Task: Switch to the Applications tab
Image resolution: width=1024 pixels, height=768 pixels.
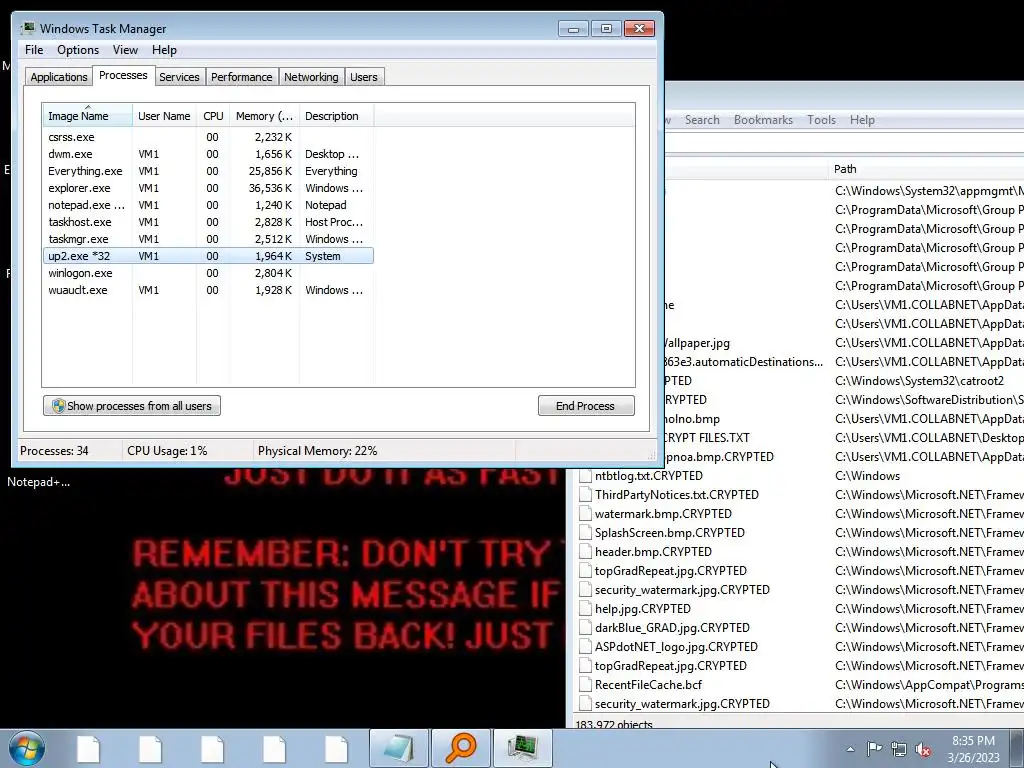Action: click(59, 77)
